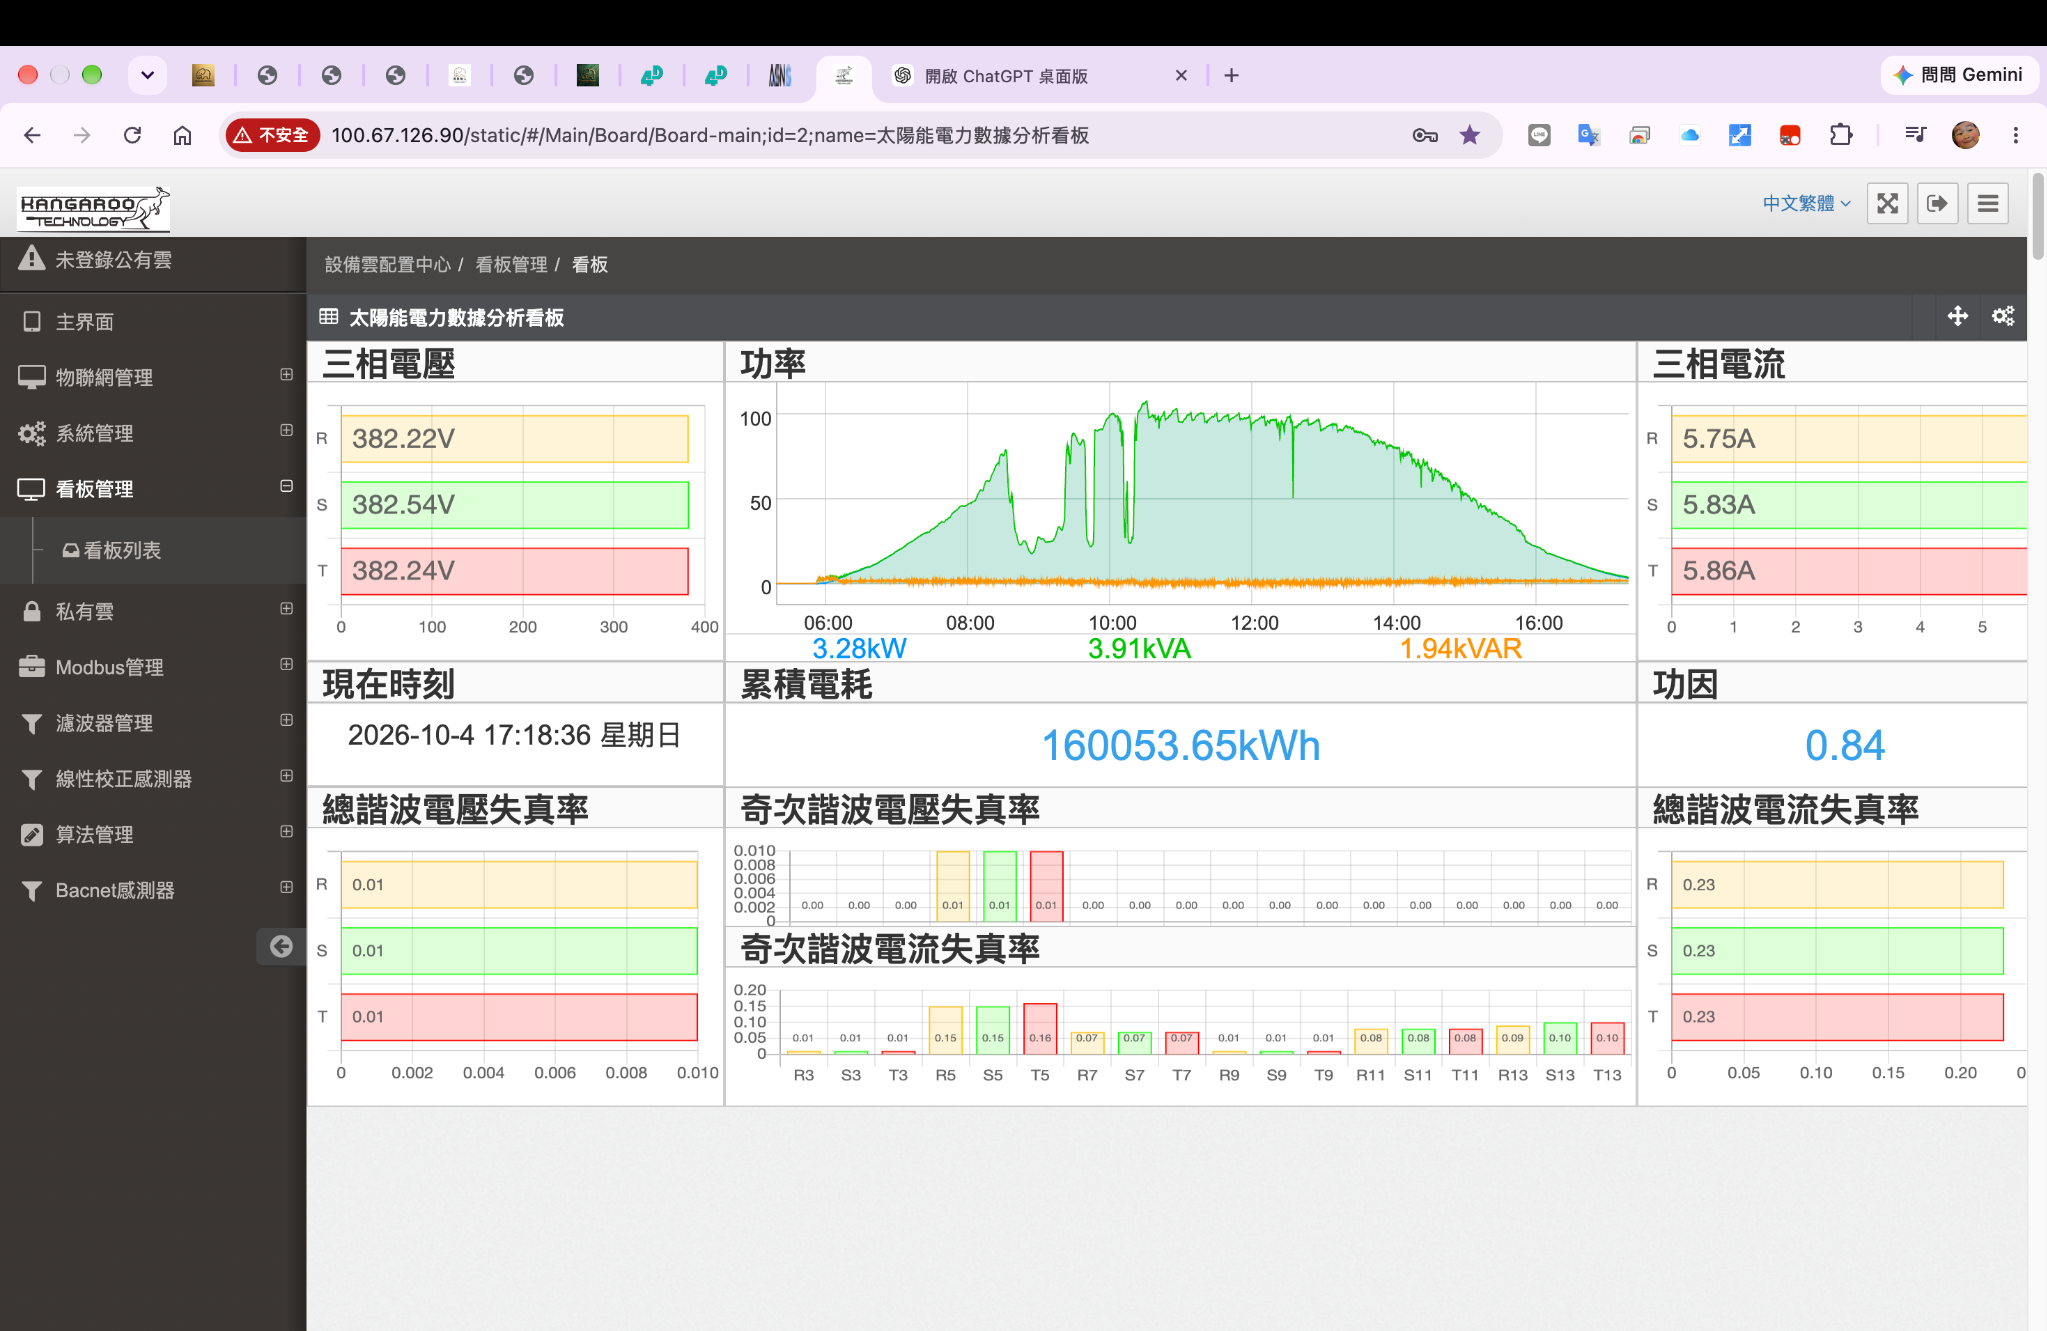Image resolution: width=2047 pixels, height=1331 pixels.
Task: Click the R phase 382.22V voltage bar
Action: [x=514, y=438]
